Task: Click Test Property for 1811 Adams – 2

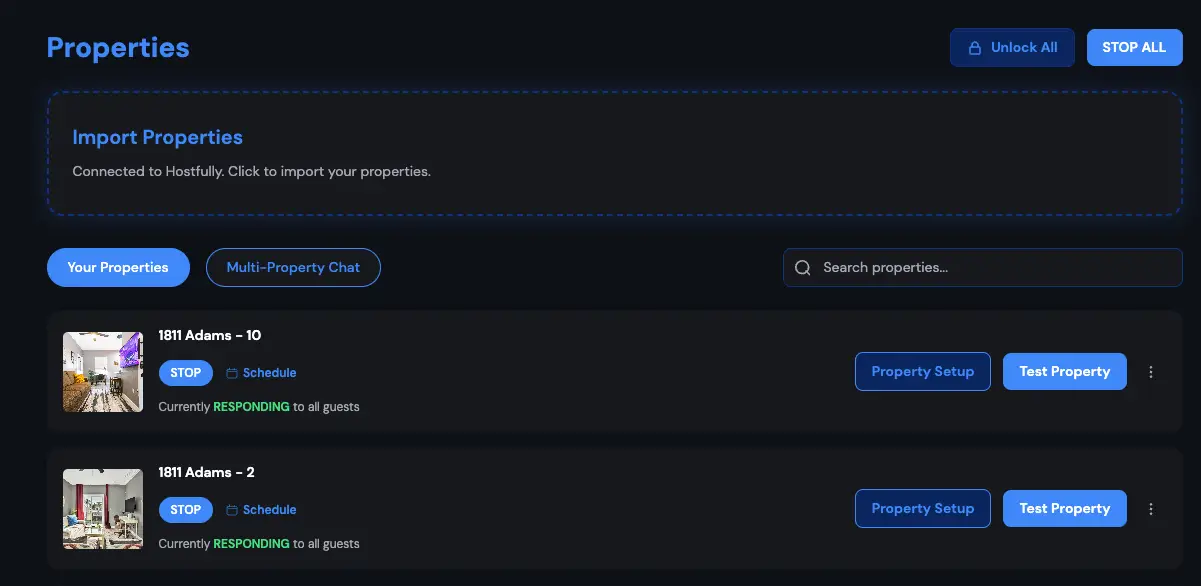Action: pos(1064,508)
